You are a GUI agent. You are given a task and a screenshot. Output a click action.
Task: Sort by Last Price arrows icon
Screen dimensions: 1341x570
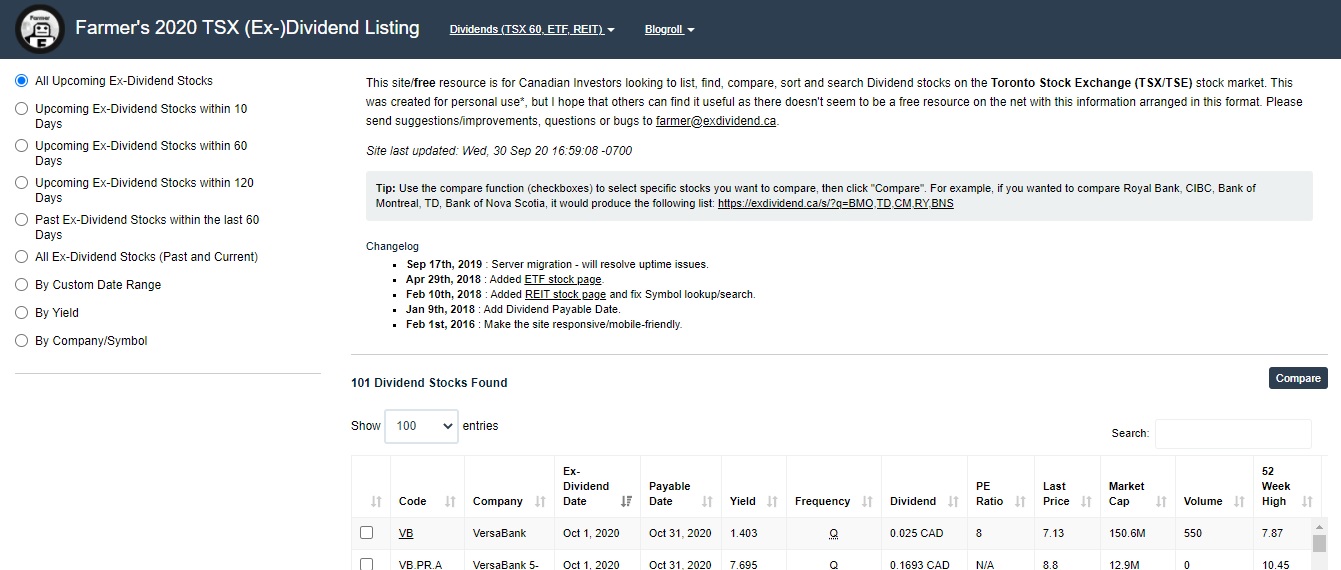coord(1086,502)
